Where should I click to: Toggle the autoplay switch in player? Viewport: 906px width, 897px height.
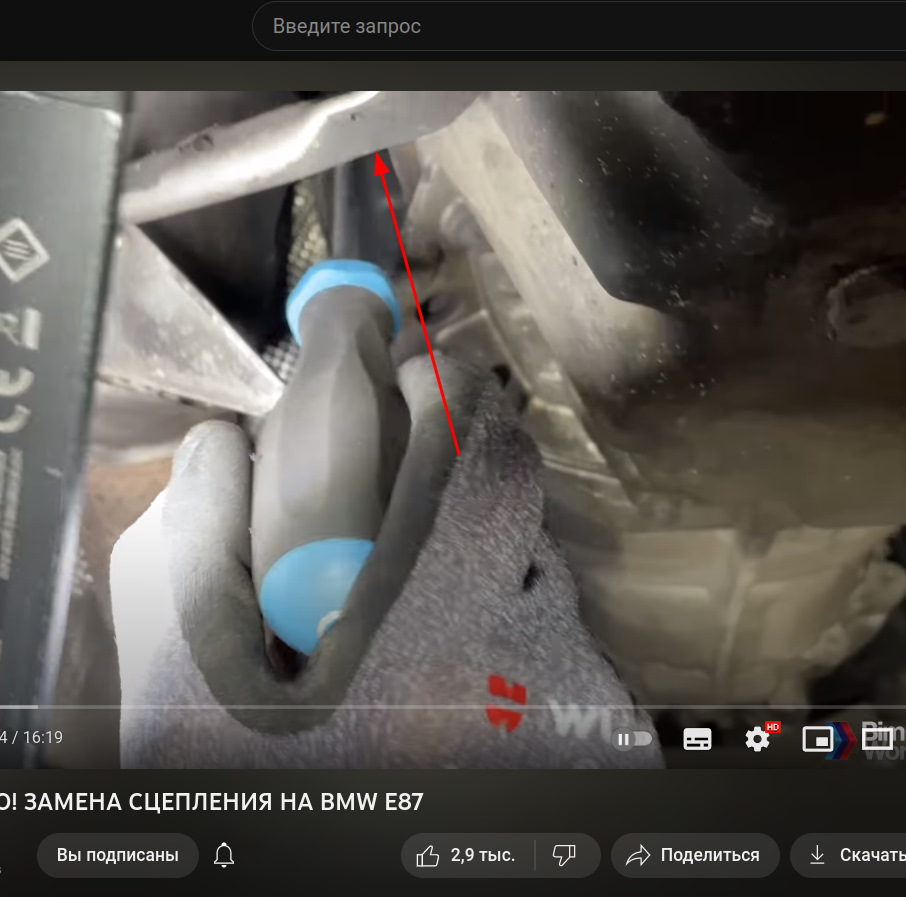[x=633, y=739]
